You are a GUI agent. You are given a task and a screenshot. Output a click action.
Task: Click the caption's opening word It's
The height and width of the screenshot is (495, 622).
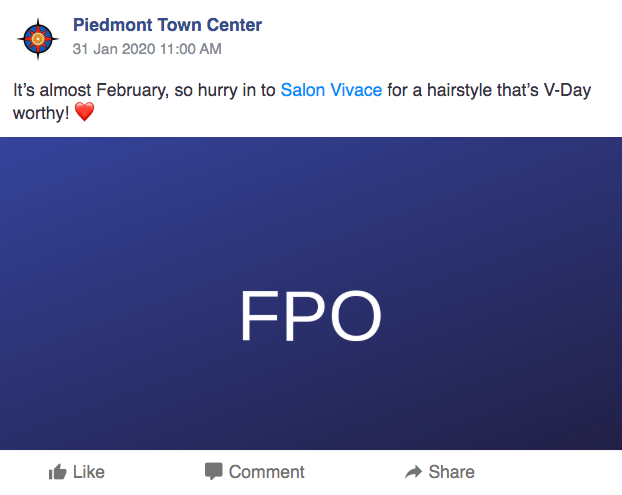pos(24,90)
